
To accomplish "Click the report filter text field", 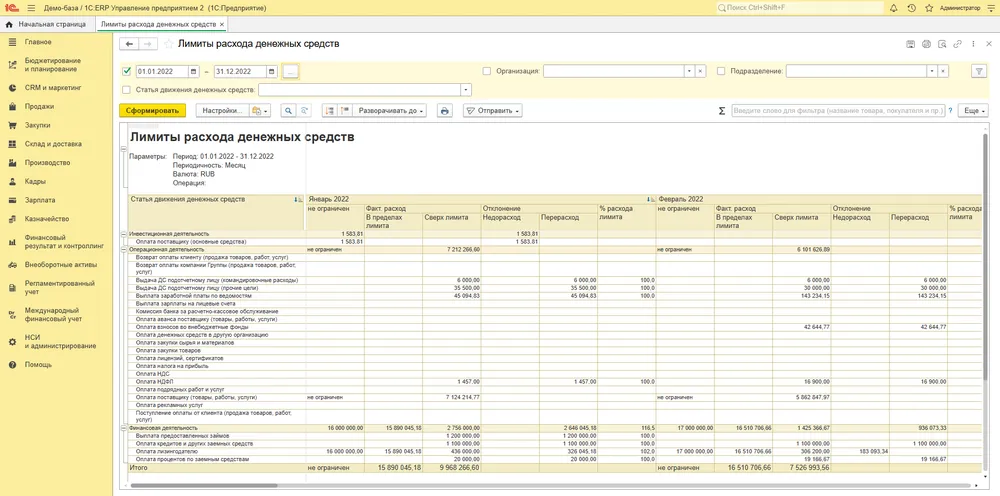I will (838, 110).
